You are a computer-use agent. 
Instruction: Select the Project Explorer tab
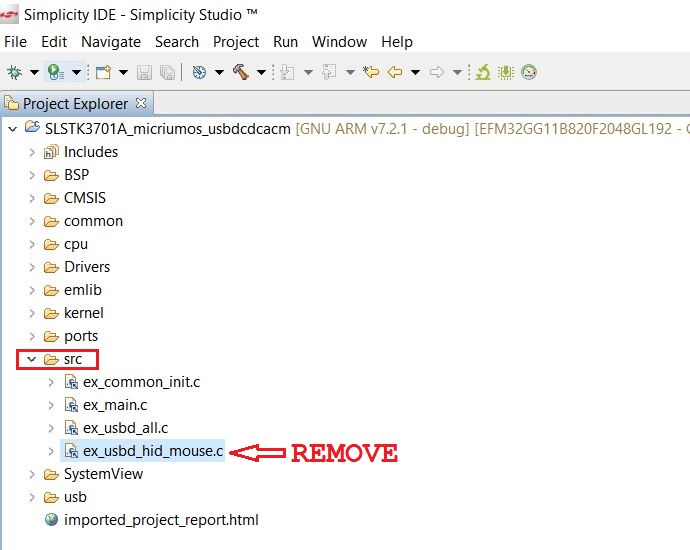point(75,104)
